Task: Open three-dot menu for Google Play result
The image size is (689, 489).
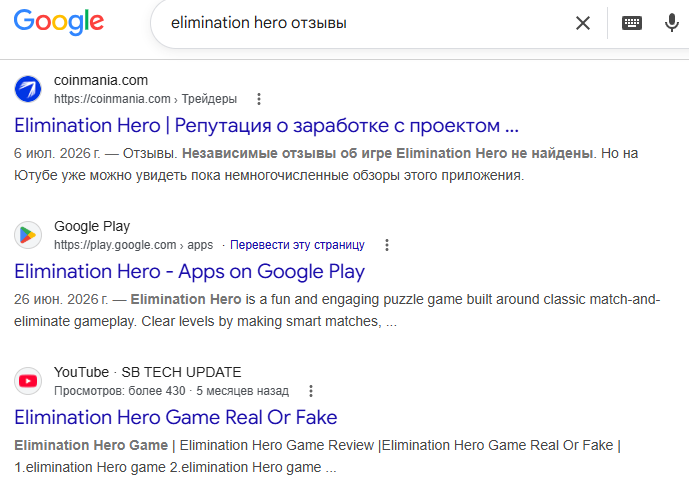Action: (x=387, y=245)
